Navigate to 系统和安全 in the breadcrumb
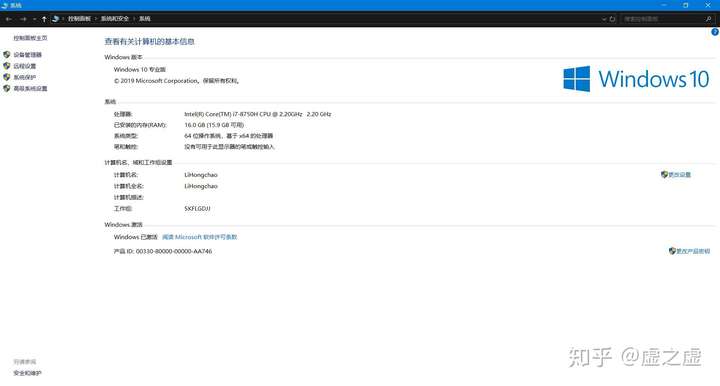 pos(115,19)
